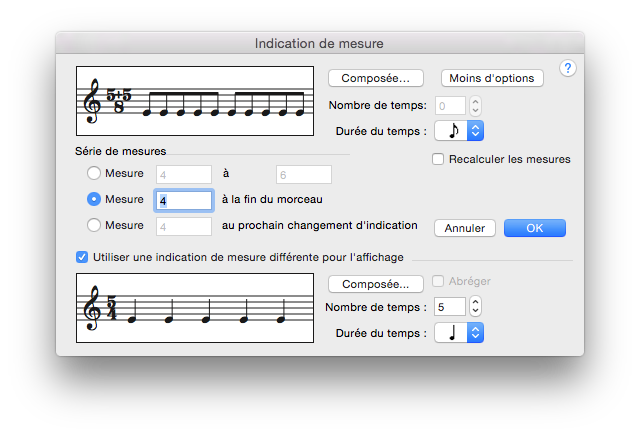Click the Moins d'options button

pos(491,78)
